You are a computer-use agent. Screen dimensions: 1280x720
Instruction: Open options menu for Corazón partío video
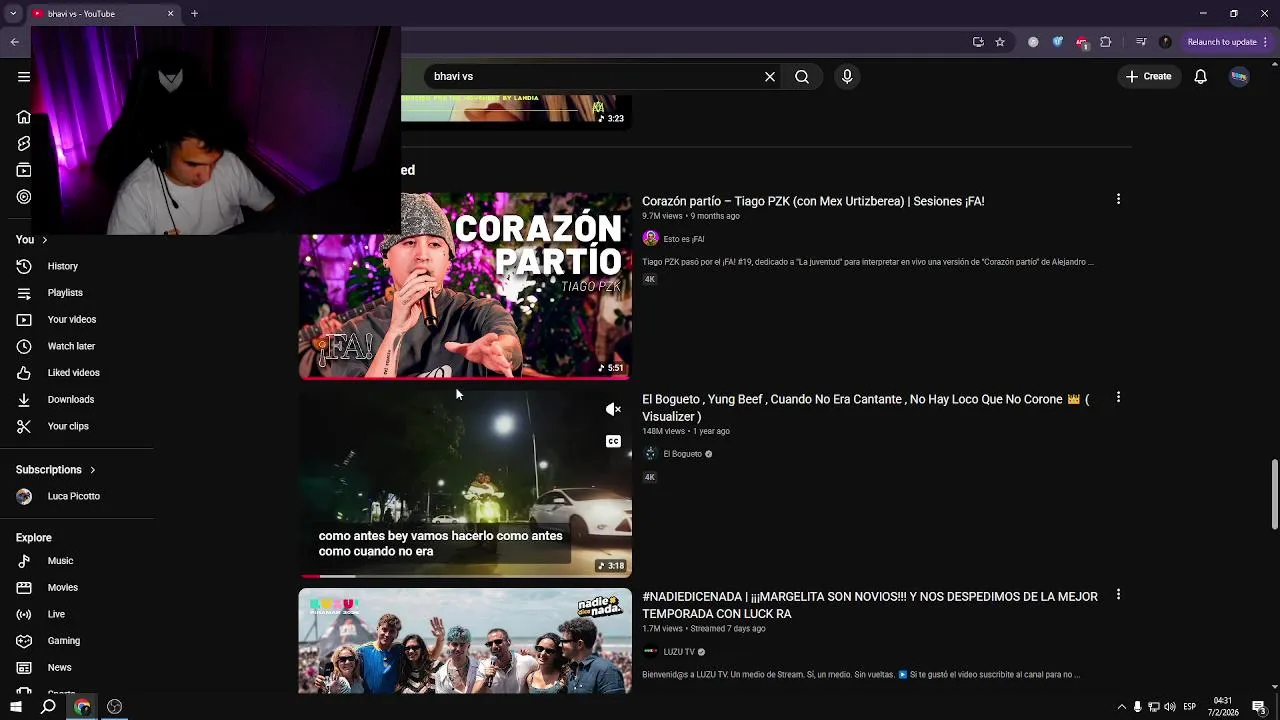pyautogui.click(x=1118, y=200)
